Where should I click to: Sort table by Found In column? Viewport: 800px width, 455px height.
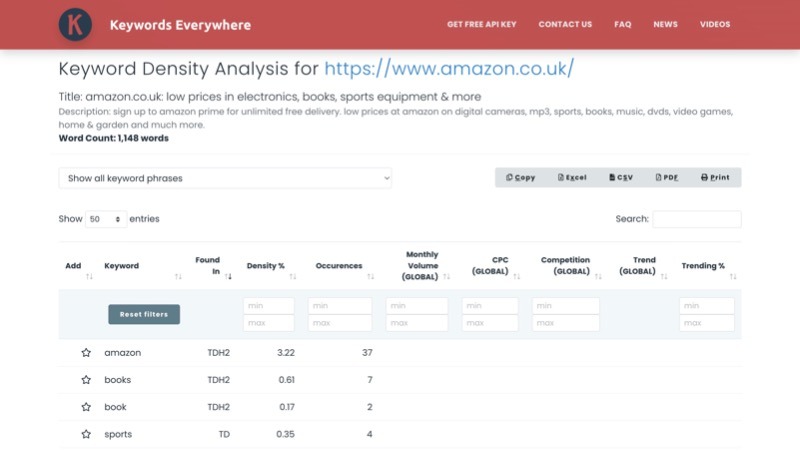(x=228, y=276)
